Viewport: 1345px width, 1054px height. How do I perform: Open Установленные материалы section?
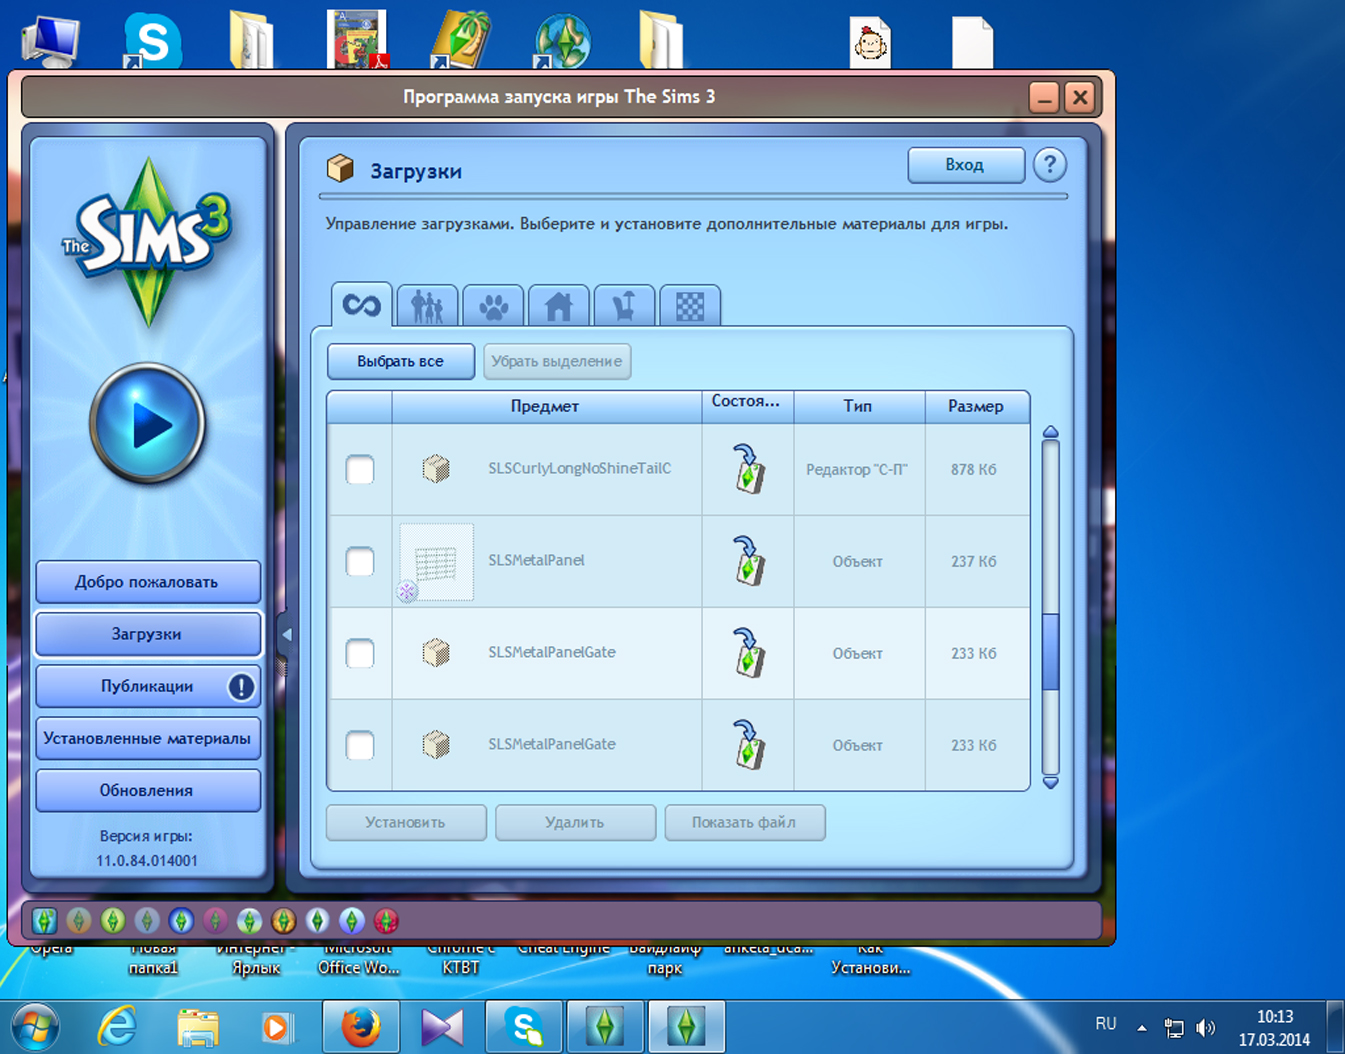coord(148,738)
